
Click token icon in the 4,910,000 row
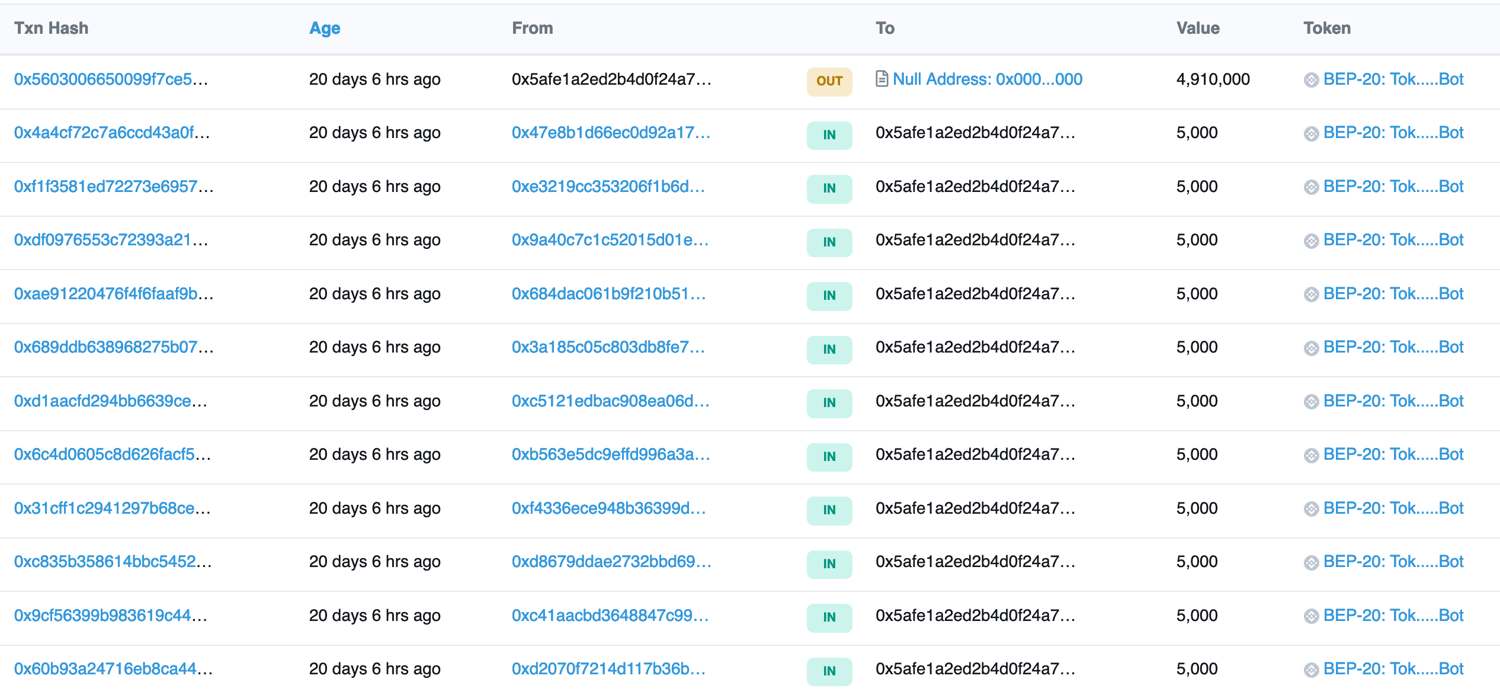pos(1311,80)
